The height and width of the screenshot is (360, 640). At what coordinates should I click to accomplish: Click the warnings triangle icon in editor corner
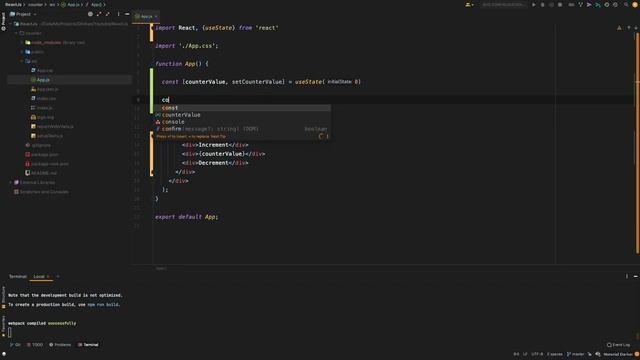coord(619,28)
